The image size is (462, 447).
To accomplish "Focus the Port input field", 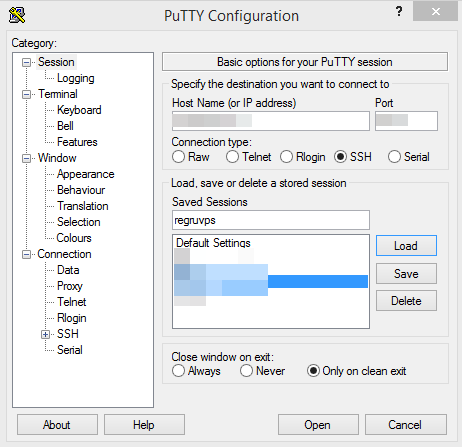I will point(406,121).
